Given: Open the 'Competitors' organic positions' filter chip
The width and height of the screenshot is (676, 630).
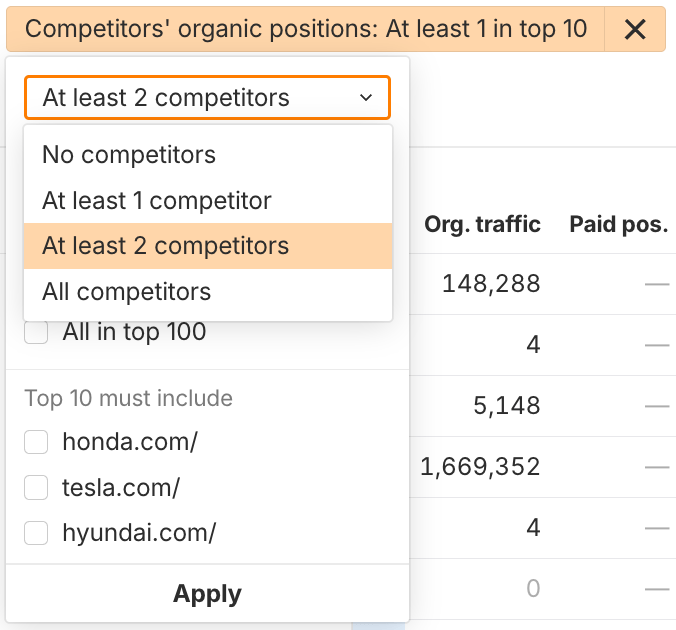Looking at the screenshot, I should [x=306, y=30].
